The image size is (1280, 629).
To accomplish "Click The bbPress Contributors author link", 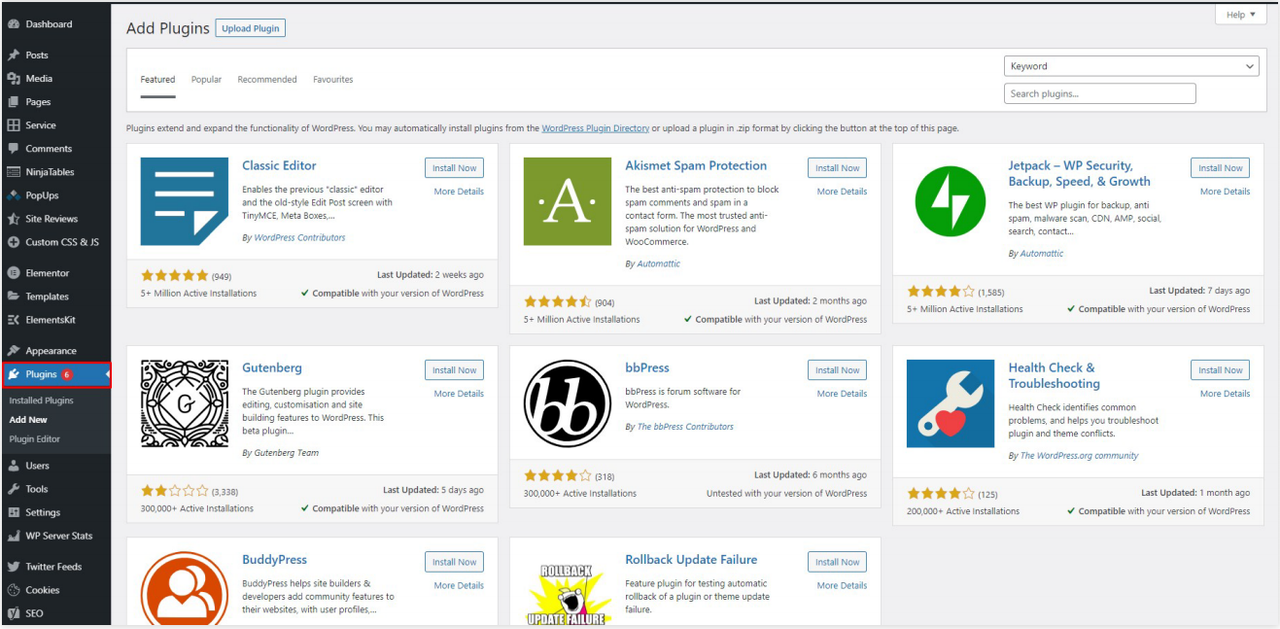I will pyautogui.click(x=685, y=427).
